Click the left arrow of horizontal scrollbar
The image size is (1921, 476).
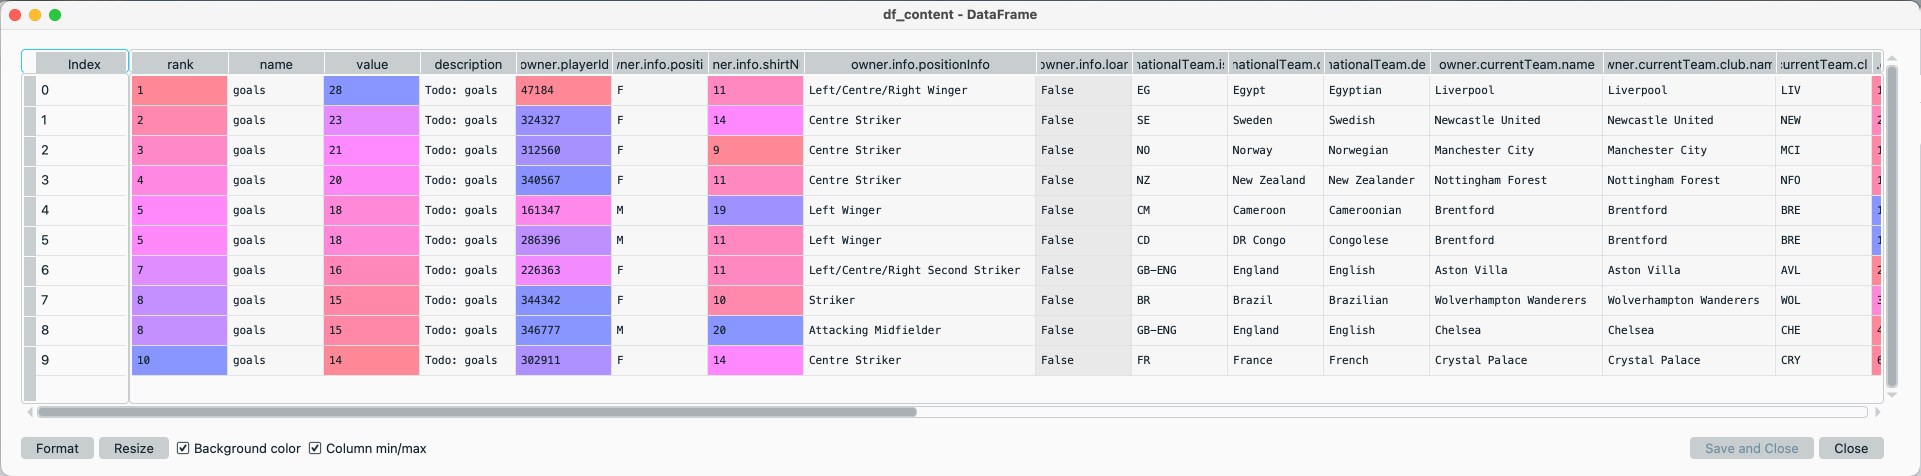30,412
